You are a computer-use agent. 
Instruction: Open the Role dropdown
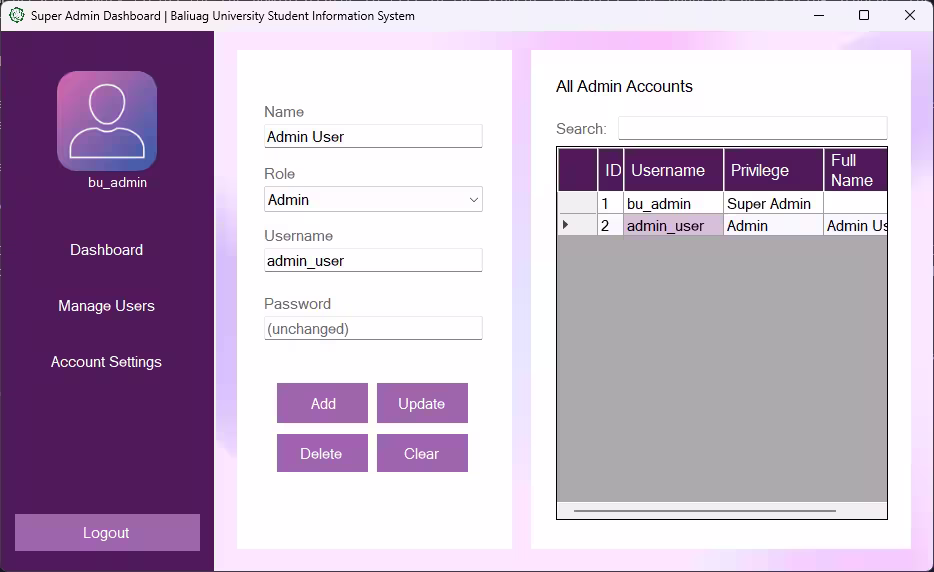[x=373, y=200]
